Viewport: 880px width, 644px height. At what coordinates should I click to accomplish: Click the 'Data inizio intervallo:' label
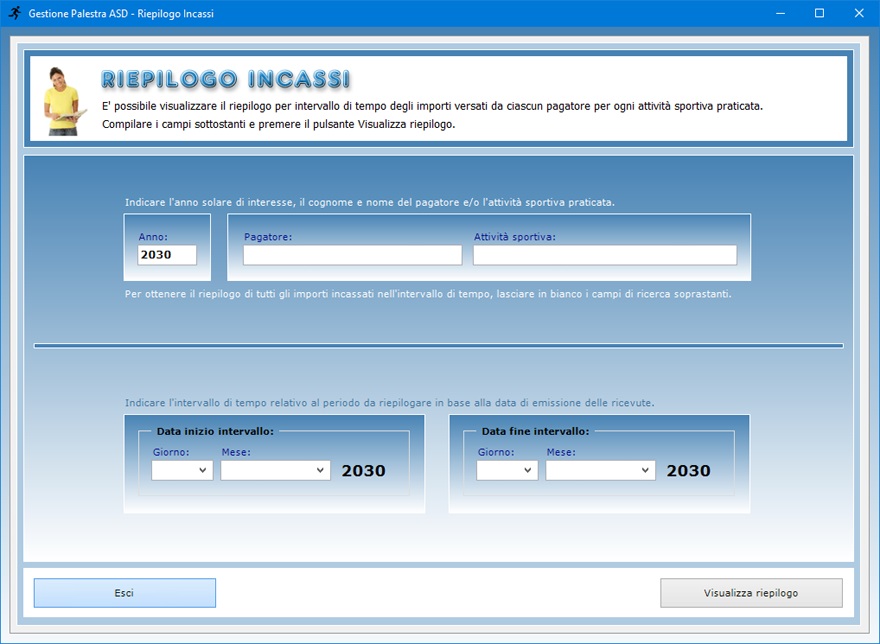(x=215, y=431)
